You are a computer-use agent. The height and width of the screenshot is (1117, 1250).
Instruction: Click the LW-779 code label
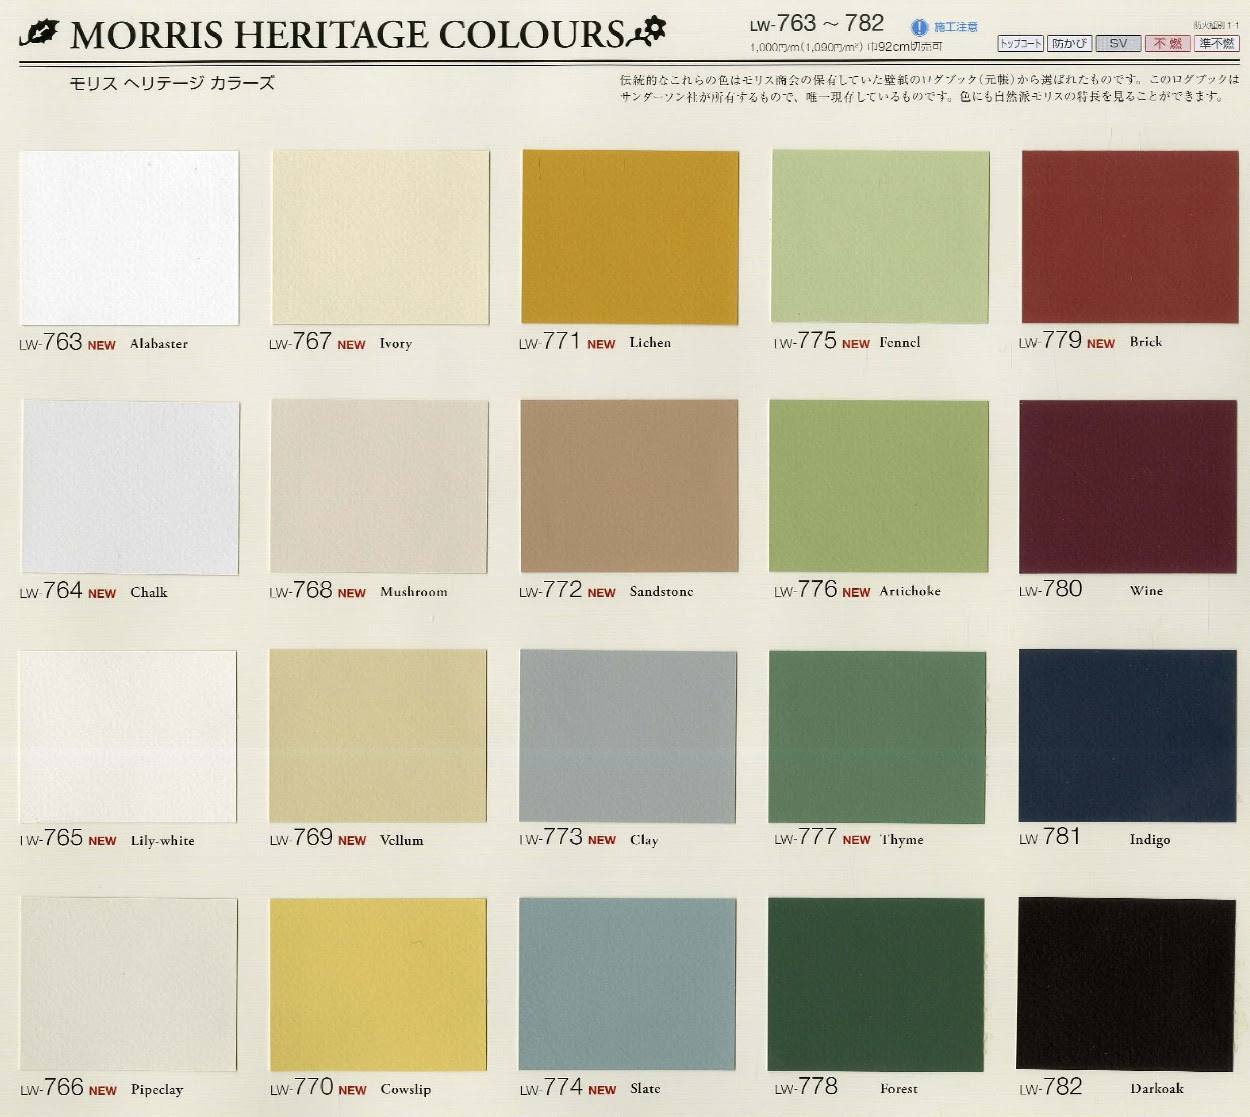coord(1050,341)
